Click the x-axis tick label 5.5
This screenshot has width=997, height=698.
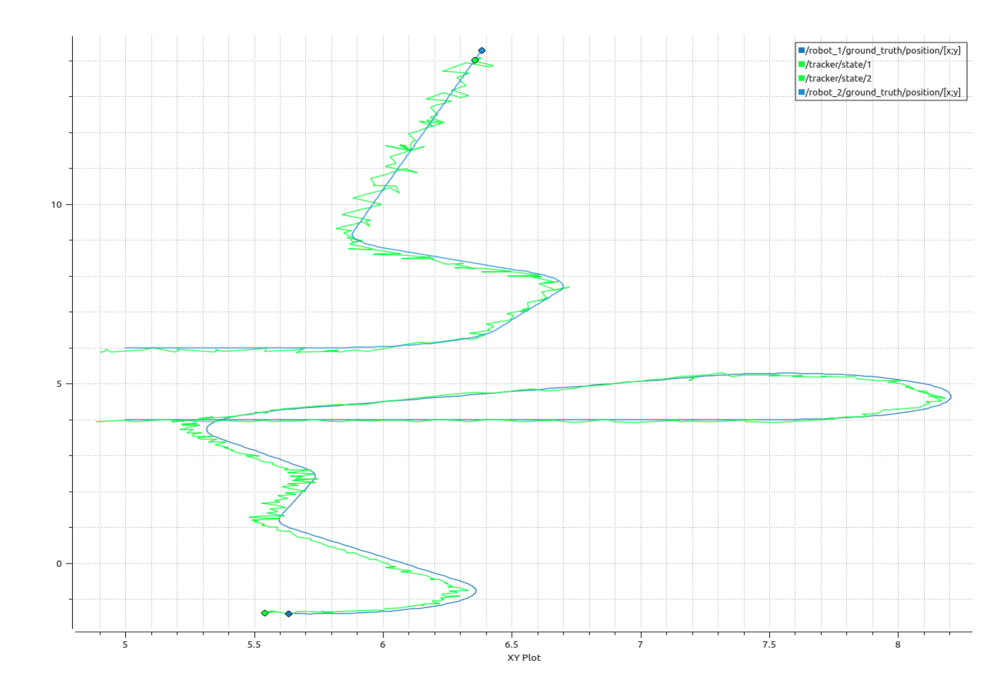(x=254, y=645)
